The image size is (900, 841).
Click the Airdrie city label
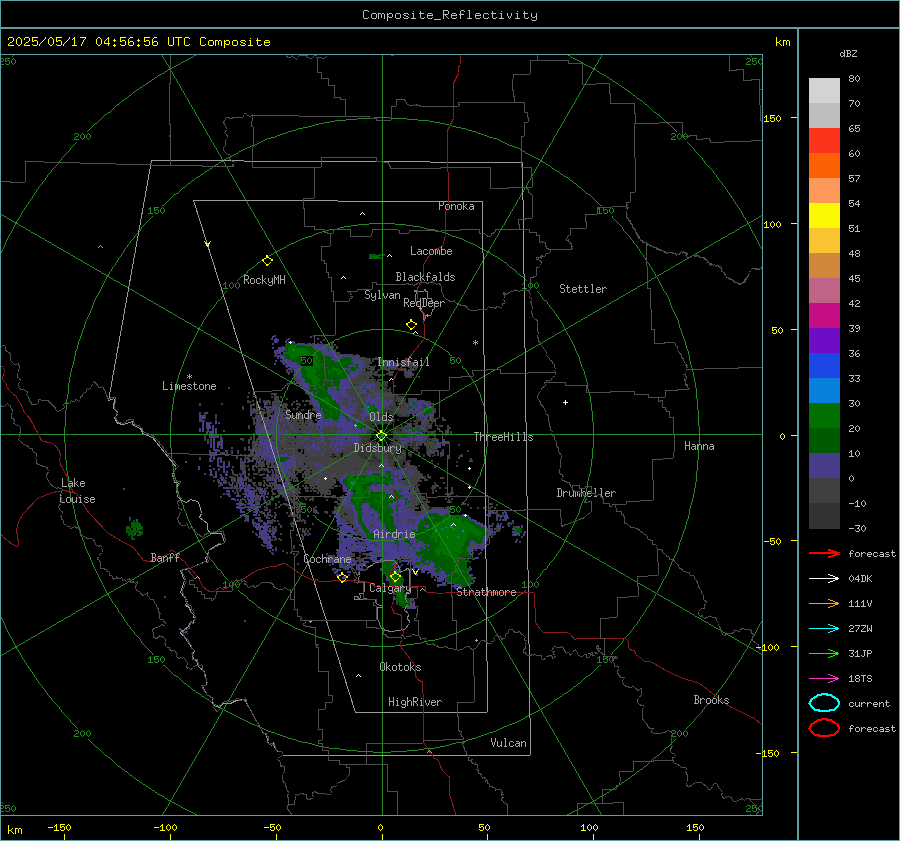coord(394,534)
